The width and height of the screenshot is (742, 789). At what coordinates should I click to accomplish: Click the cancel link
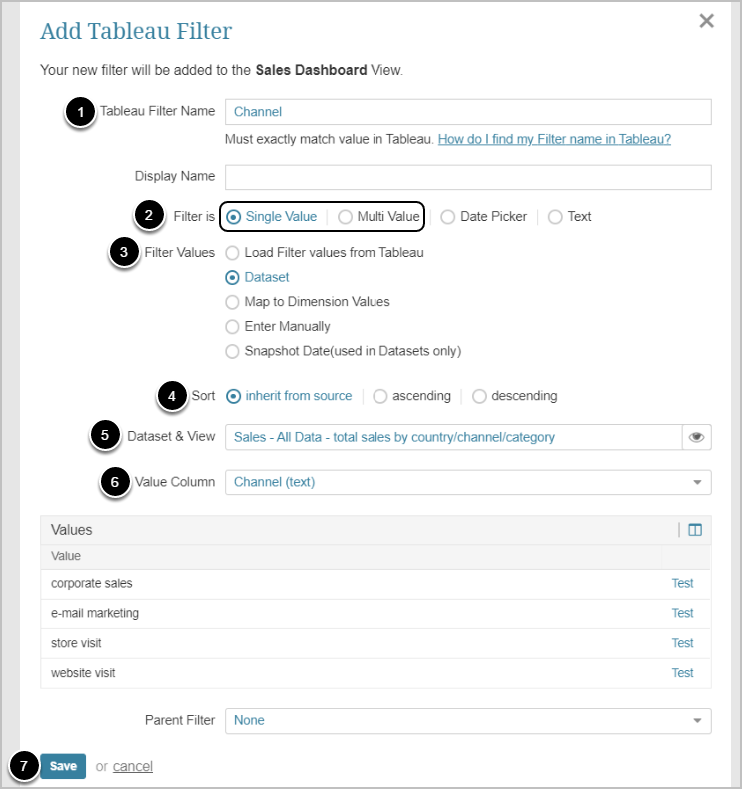click(x=133, y=766)
